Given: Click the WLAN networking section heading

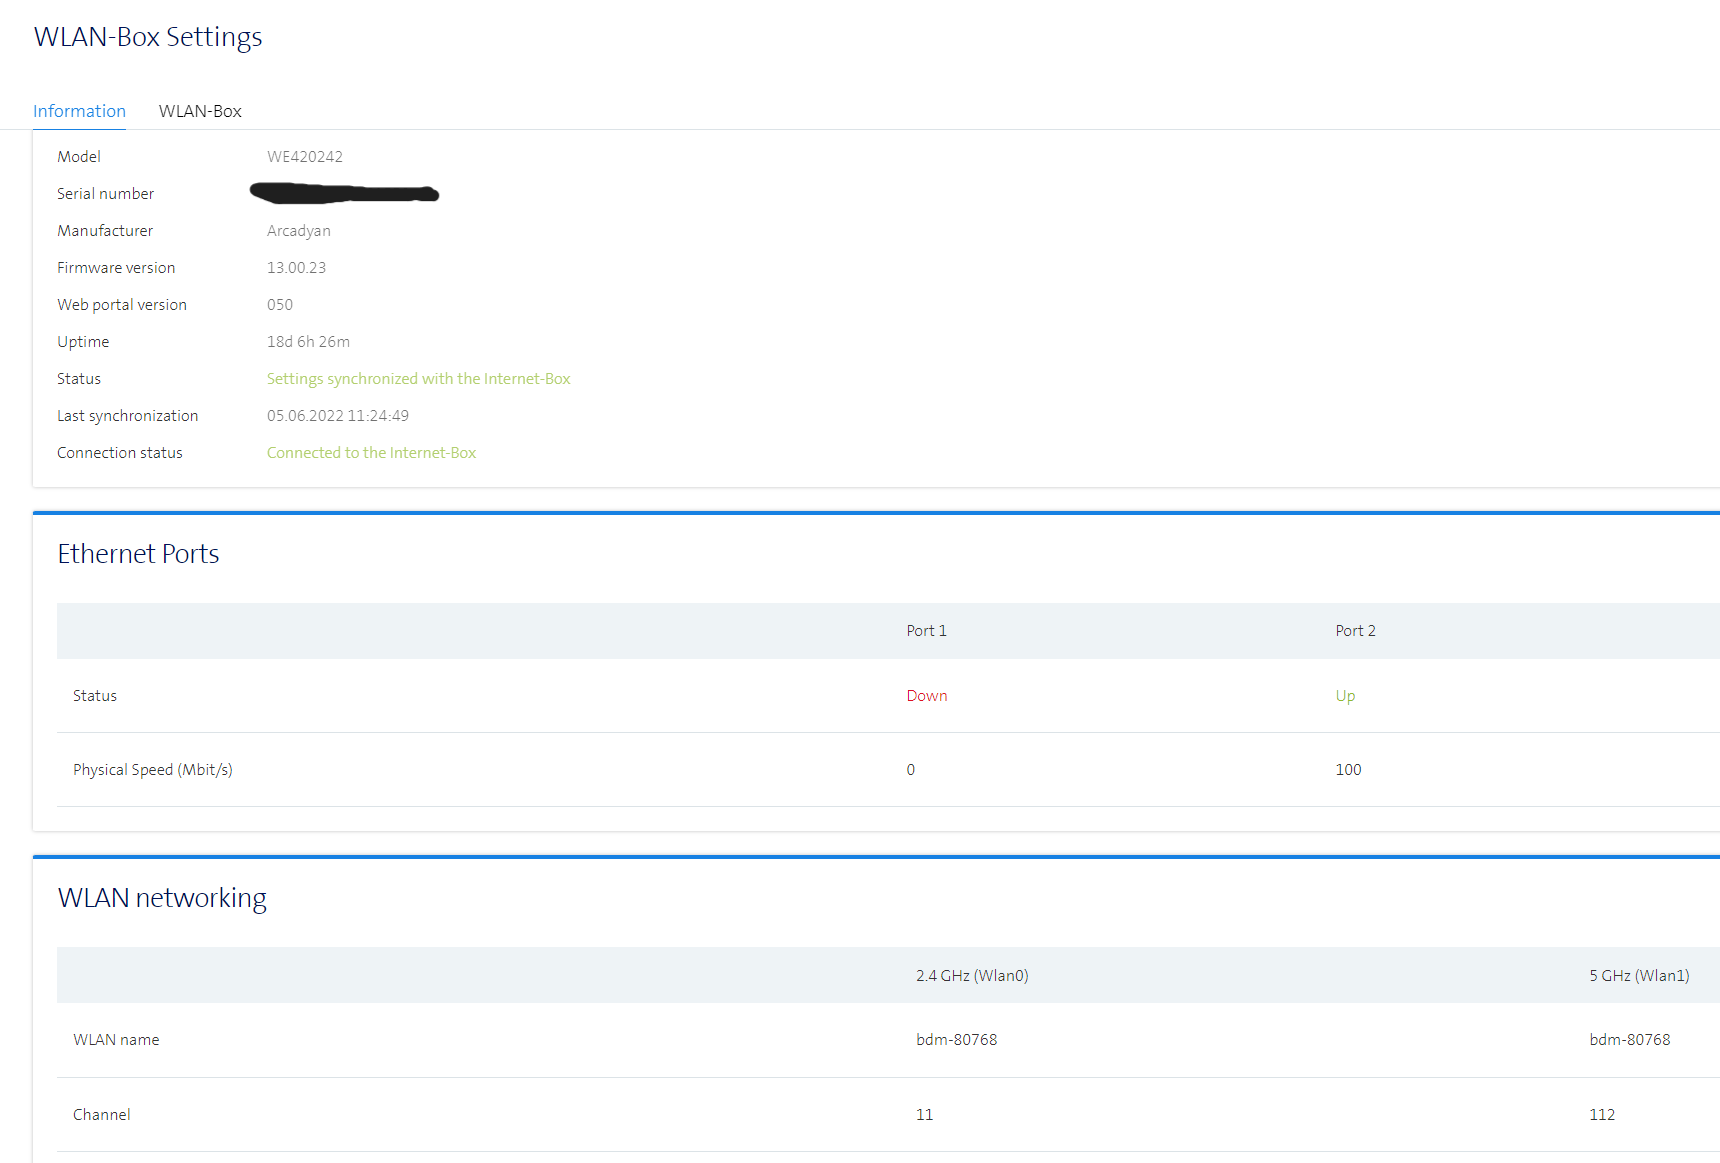Looking at the screenshot, I should (x=162, y=898).
